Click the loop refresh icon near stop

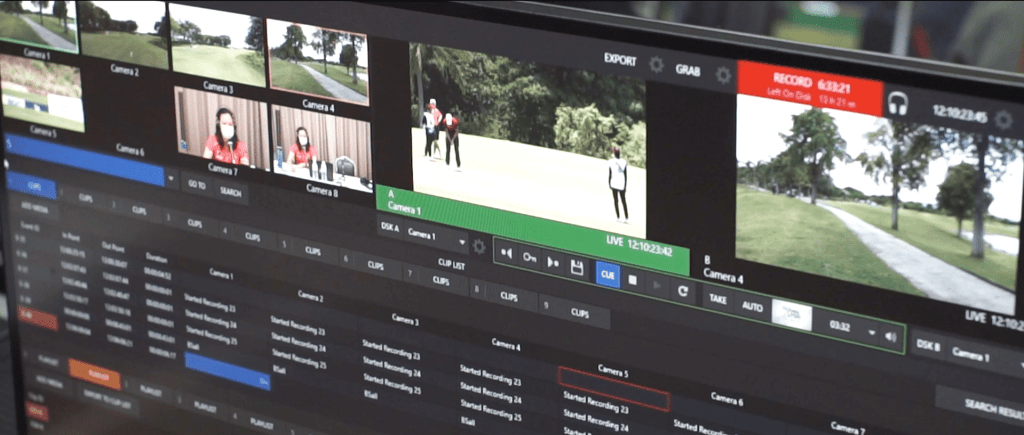682,291
